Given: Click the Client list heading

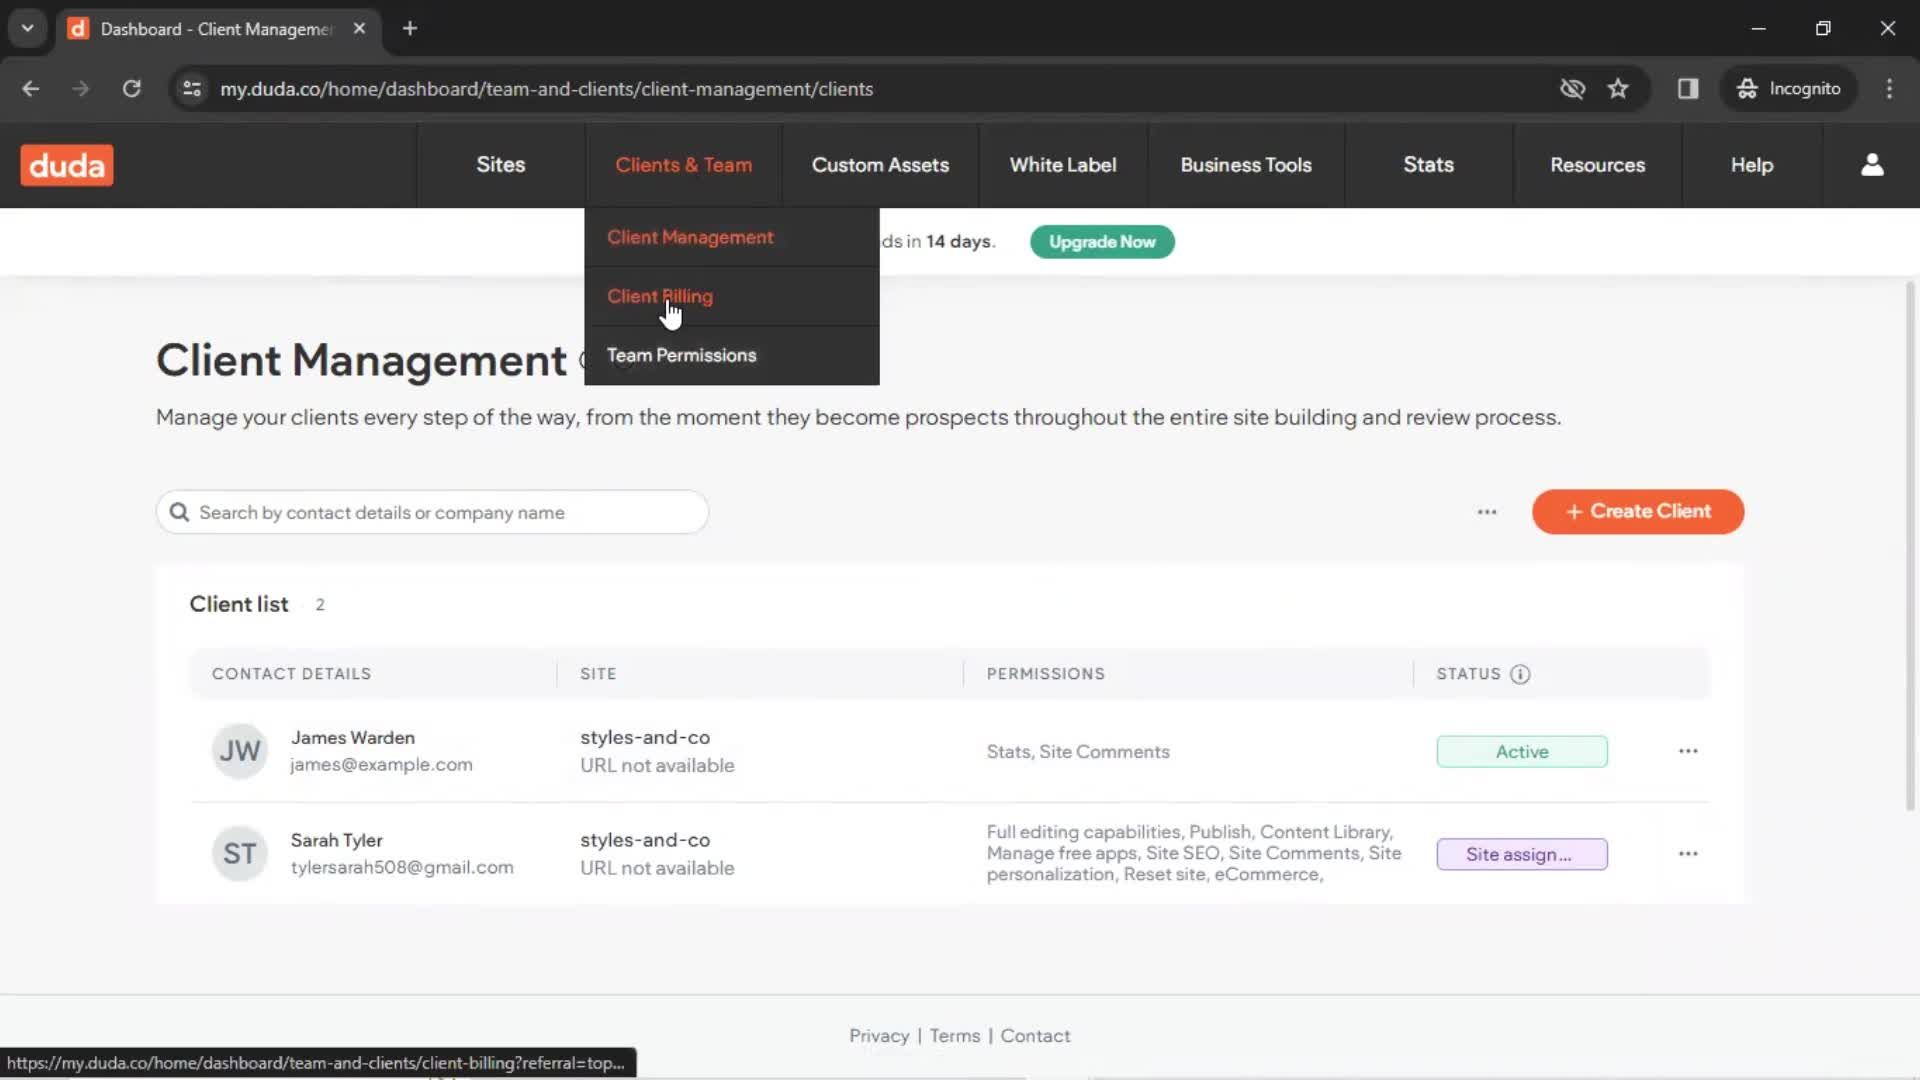Looking at the screenshot, I should (239, 604).
